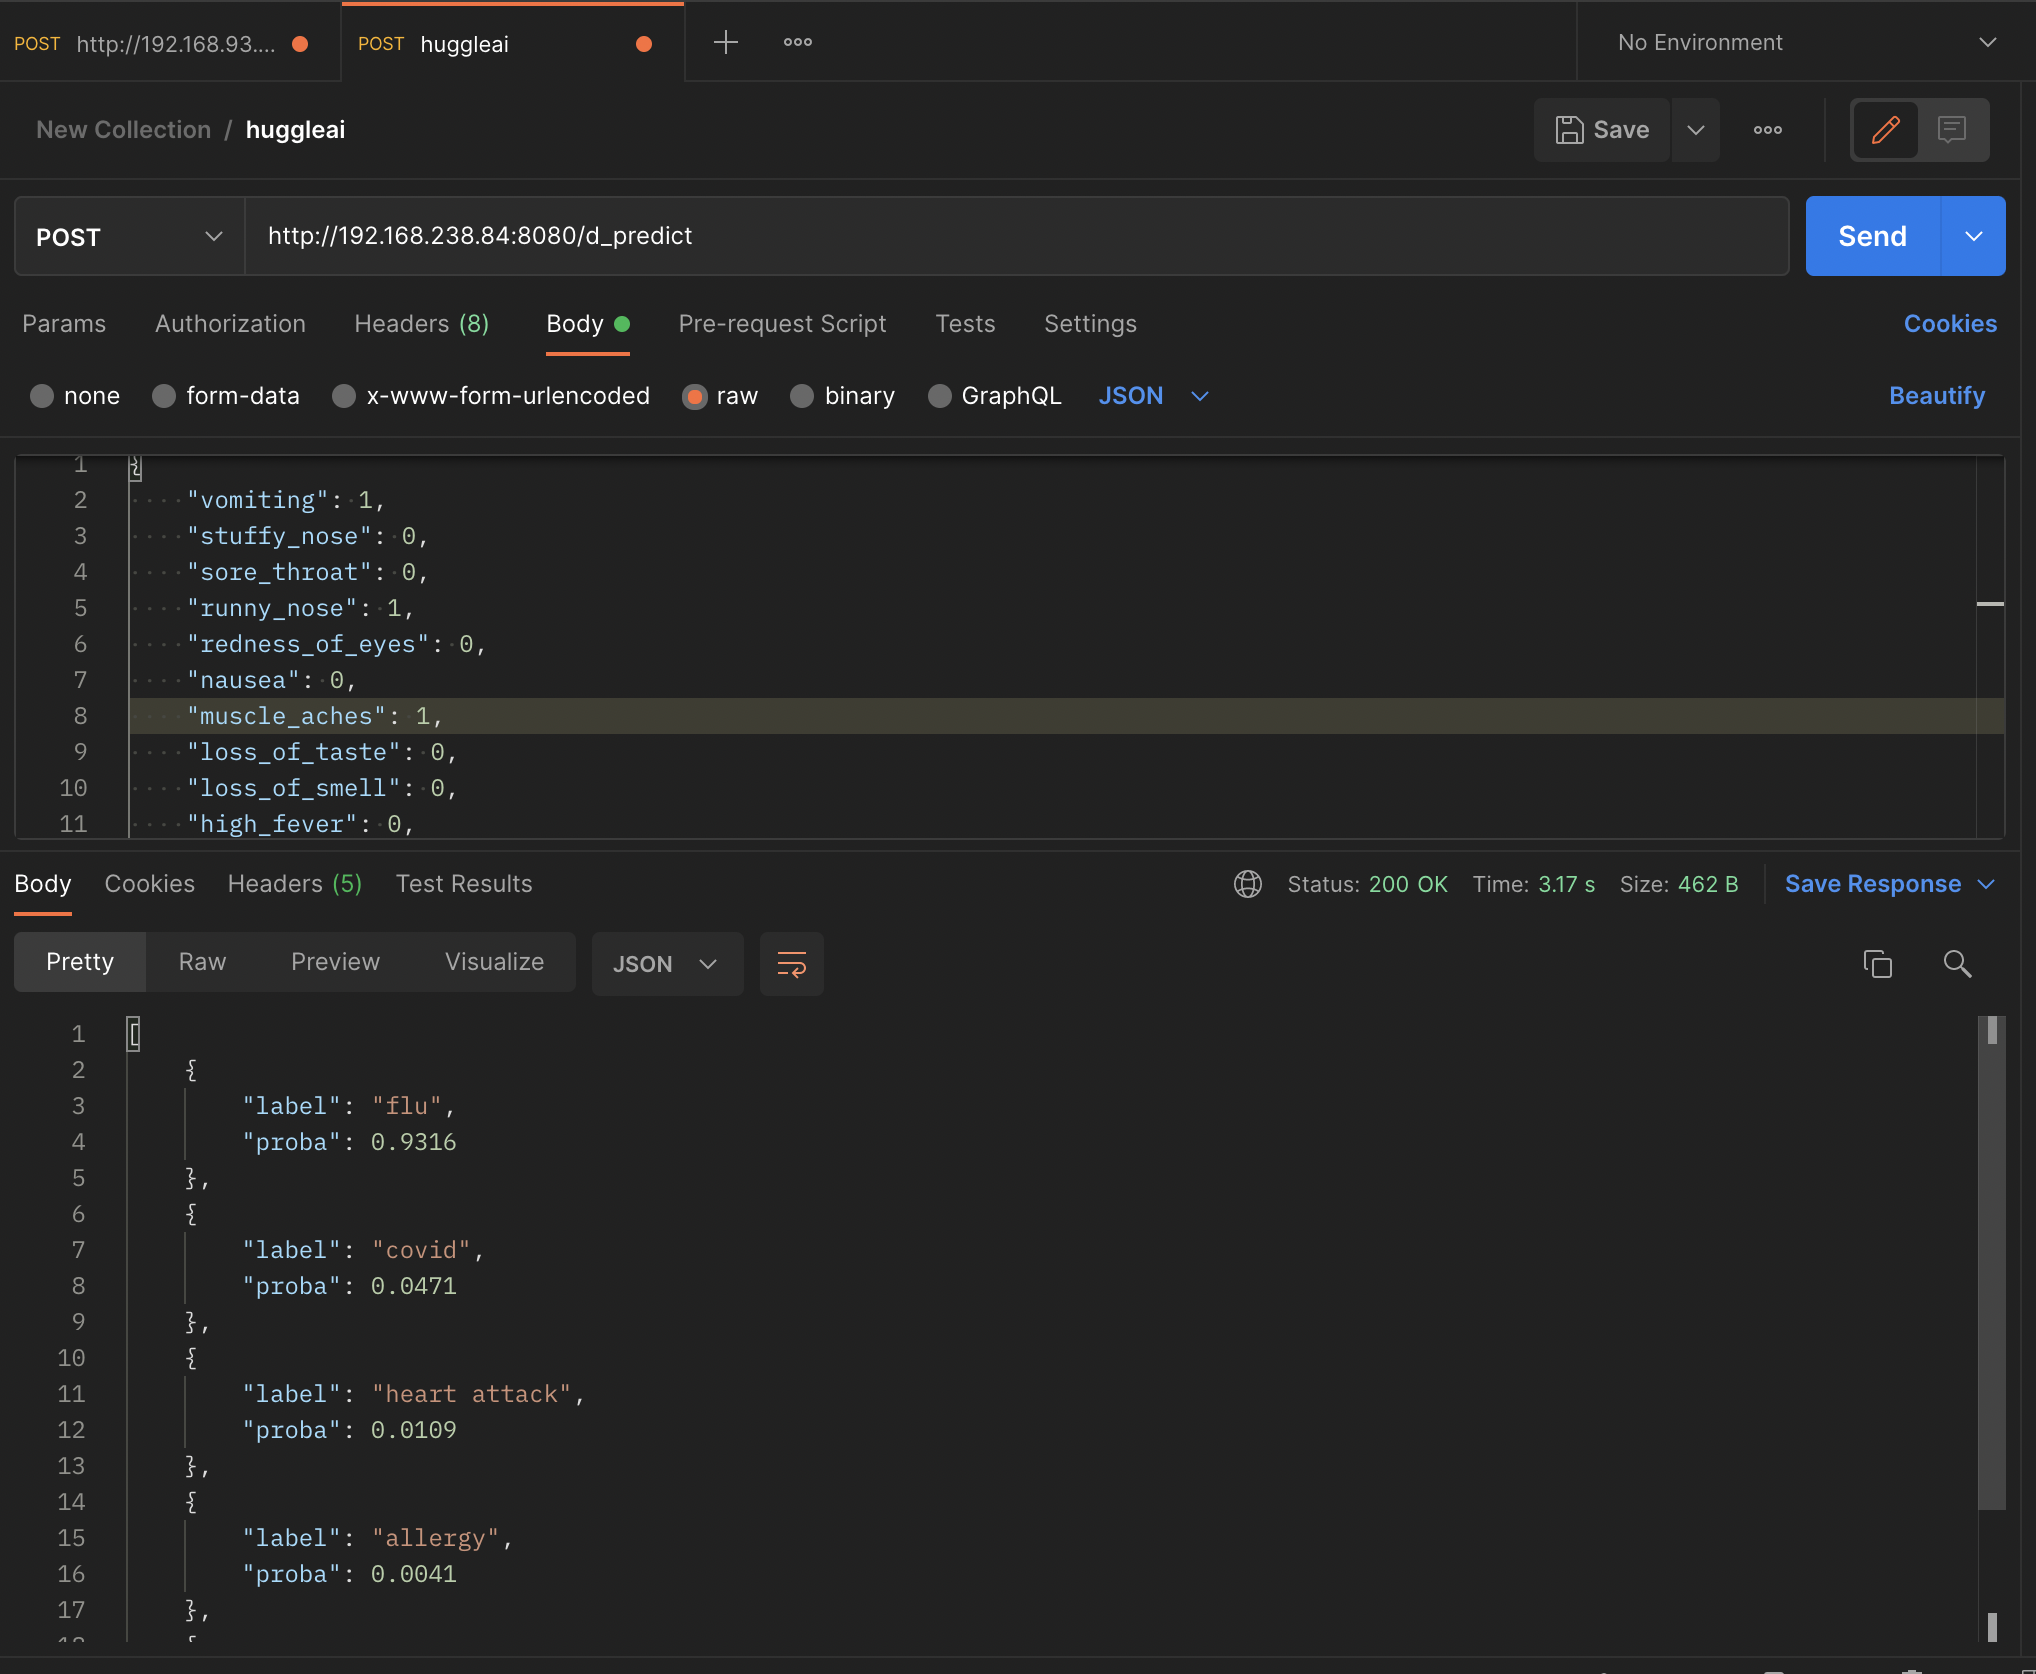Screen dimensions: 2036x1674
Task: Click the wrap lines icon in response
Action: 791,964
